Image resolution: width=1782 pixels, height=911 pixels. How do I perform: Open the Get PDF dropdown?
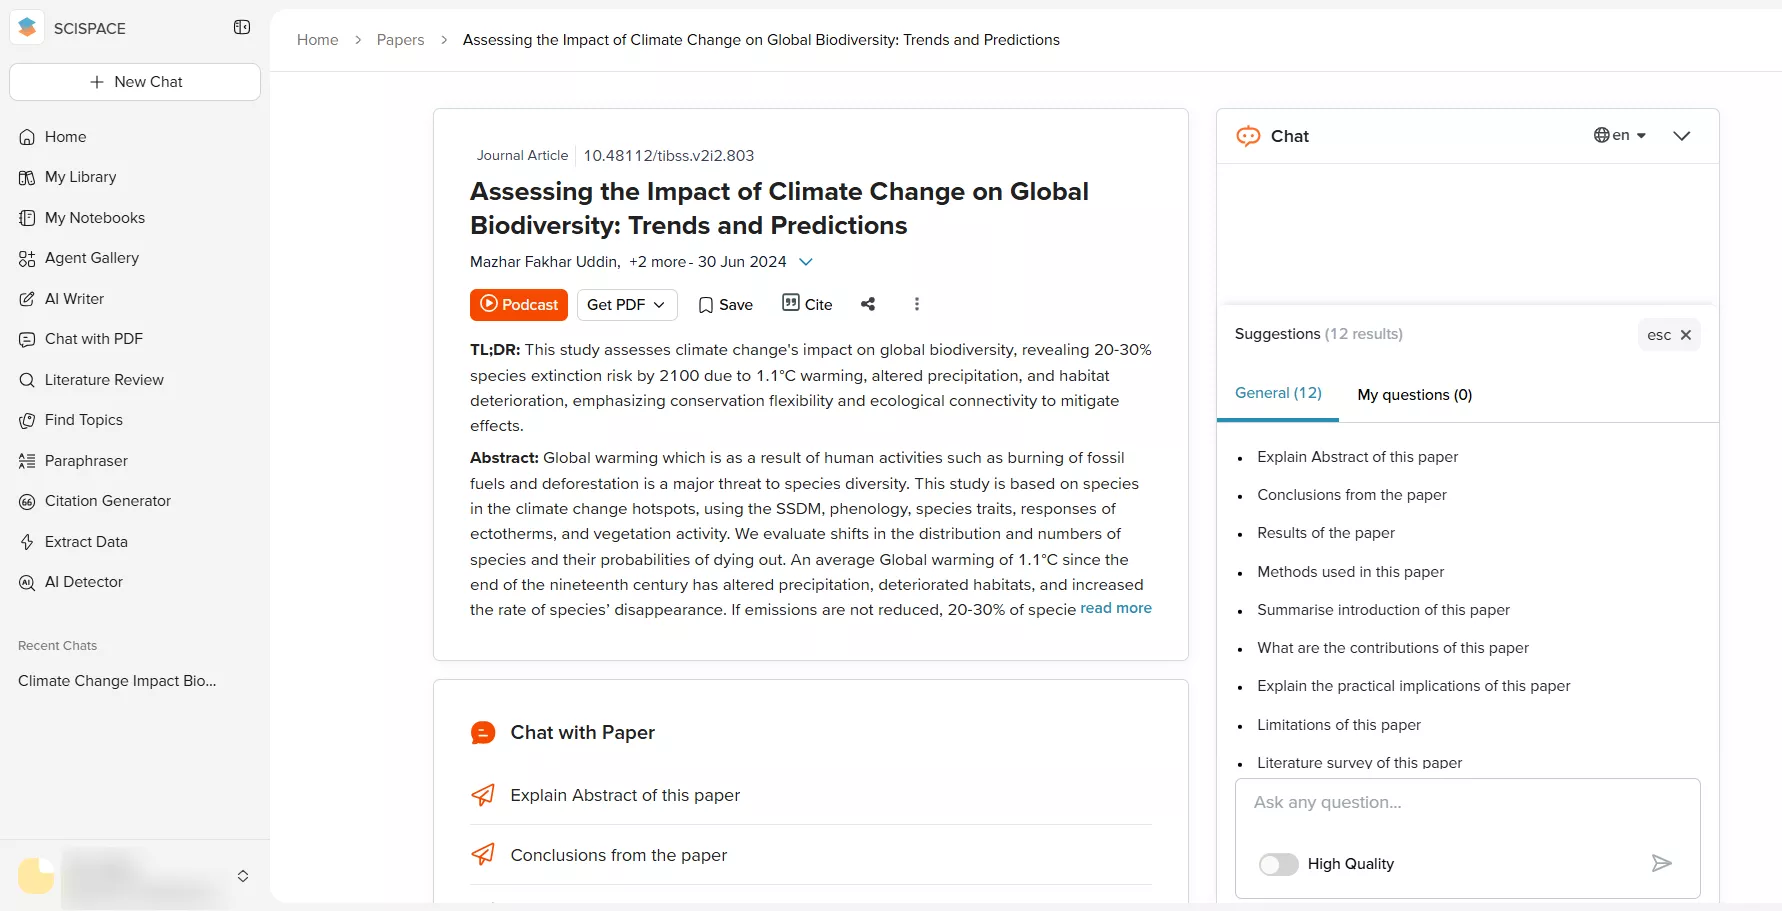pyautogui.click(x=627, y=304)
